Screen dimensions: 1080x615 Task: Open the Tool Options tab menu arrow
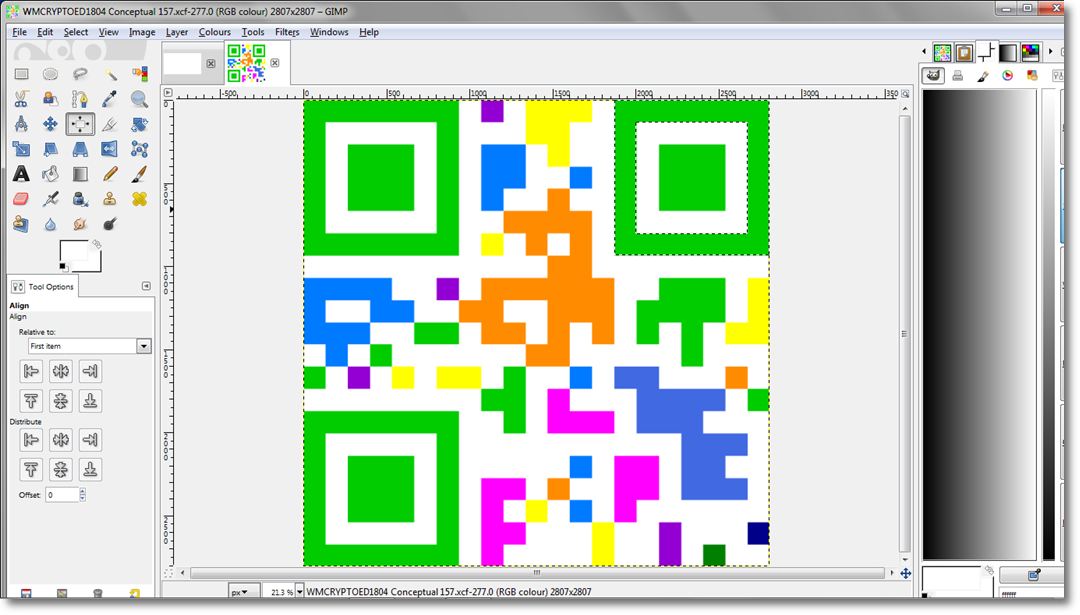146,286
